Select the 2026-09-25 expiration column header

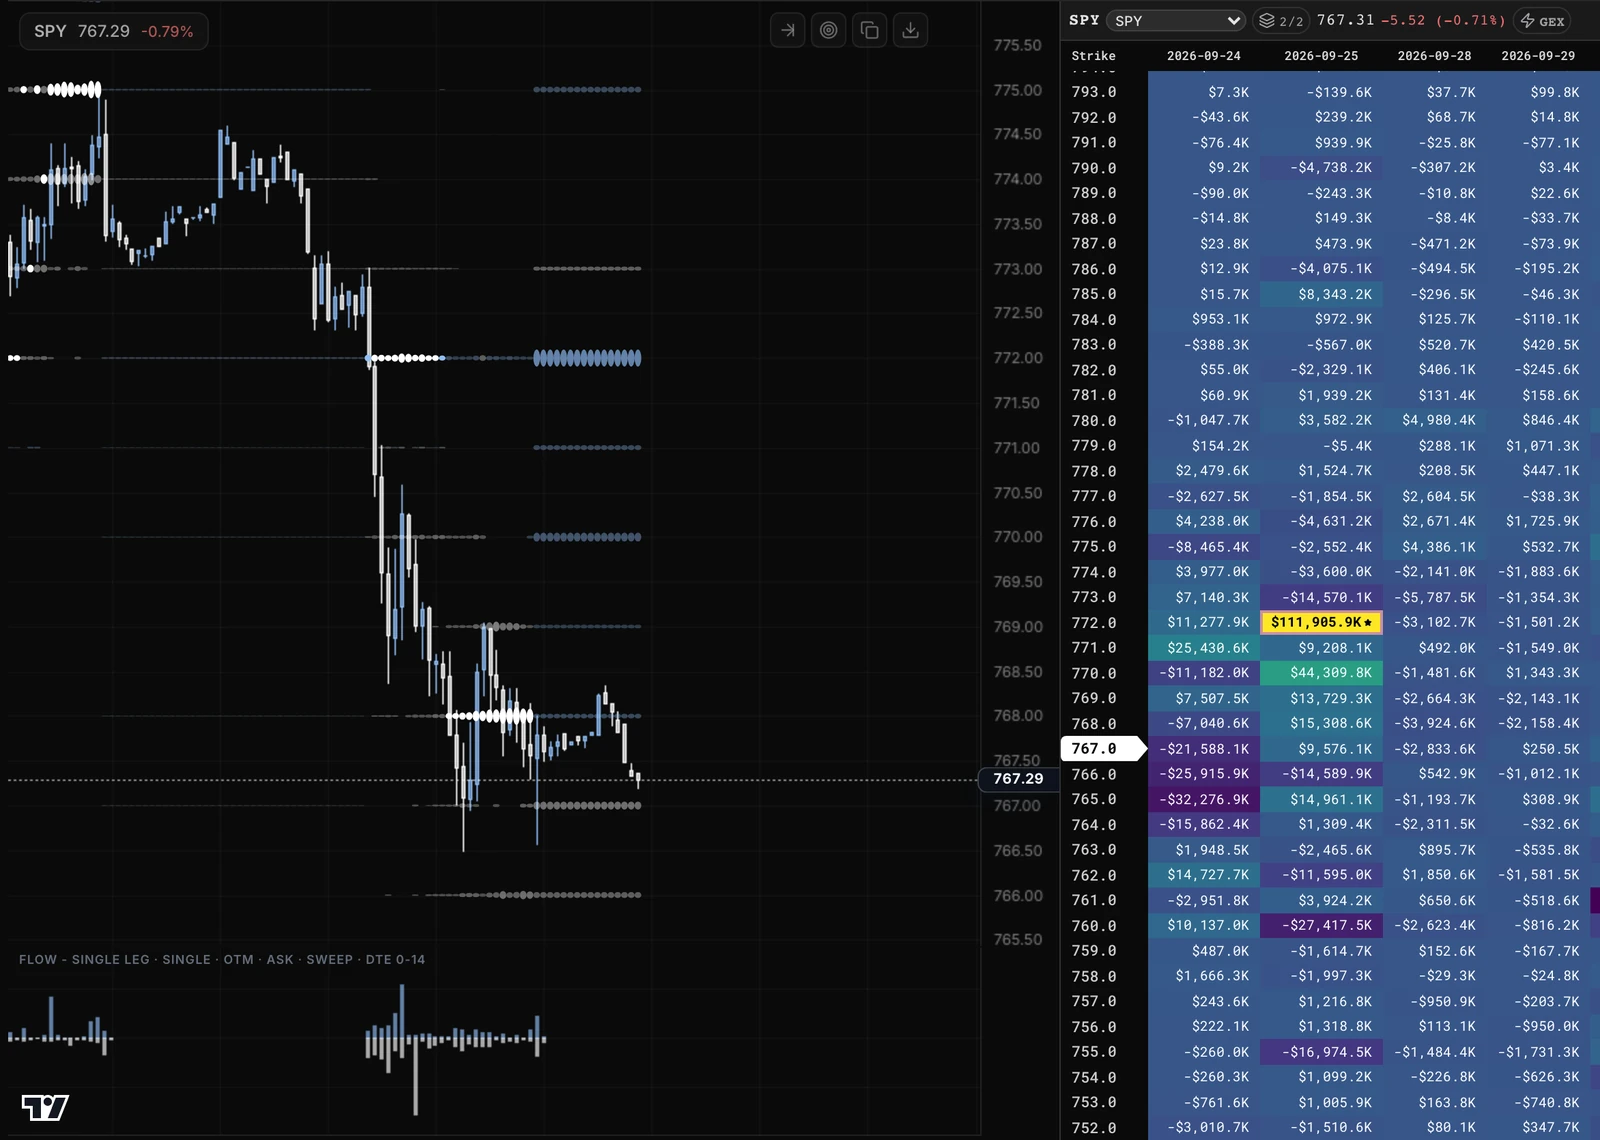click(1321, 56)
